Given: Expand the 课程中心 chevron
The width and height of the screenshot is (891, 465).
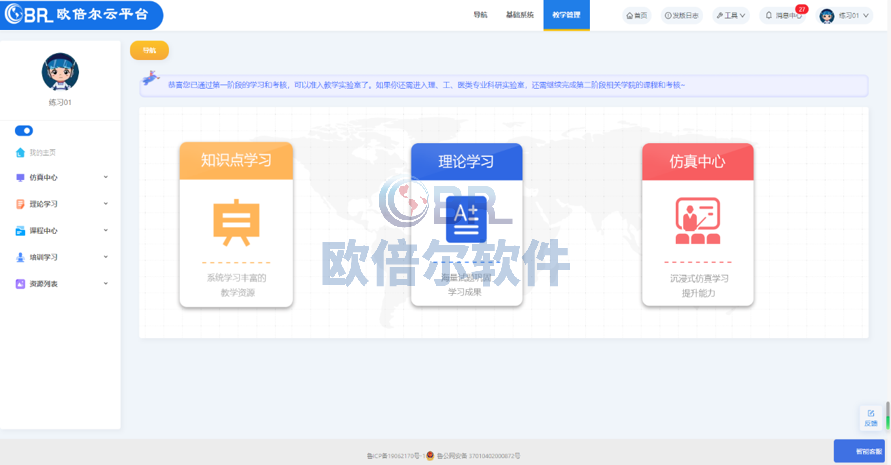Looking at the screenshot, I should click(106, 230).
